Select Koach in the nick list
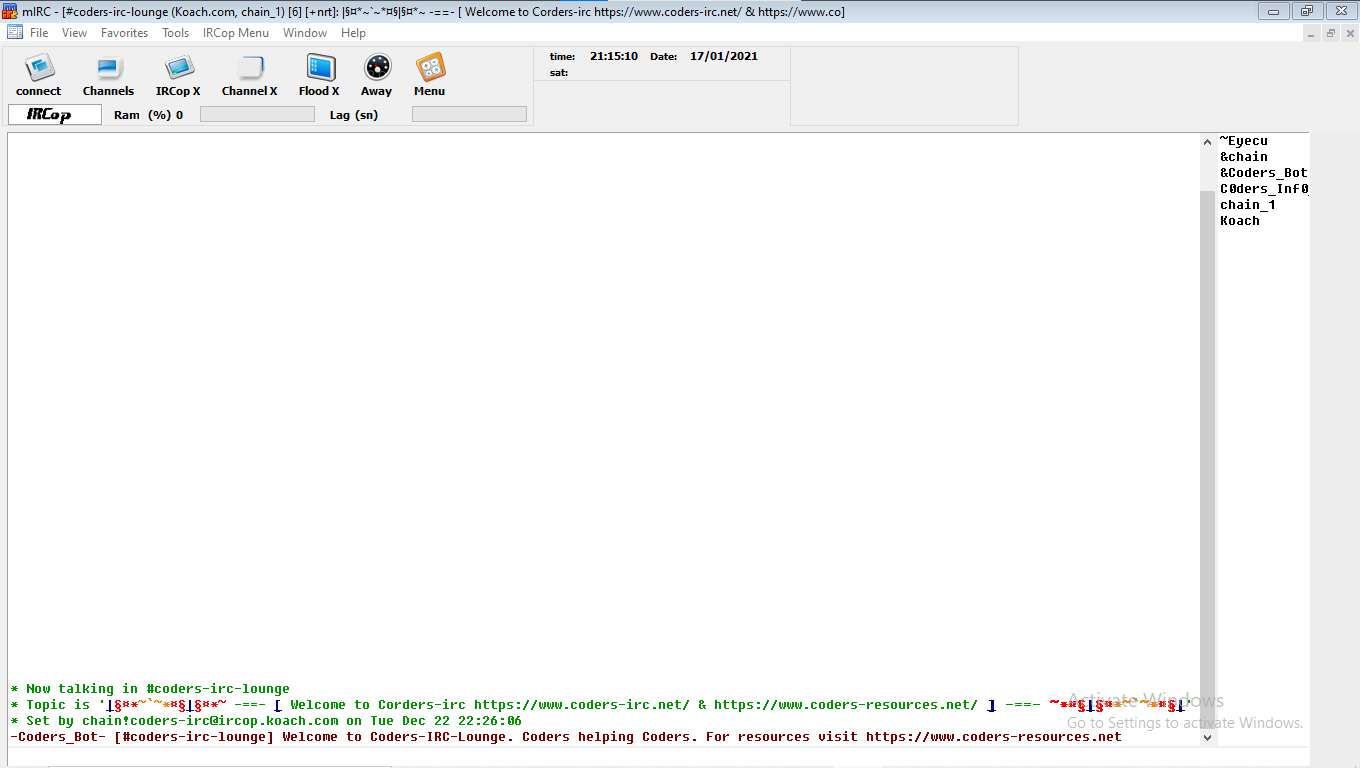The image size is (1360, 768). click(1240, 221)
